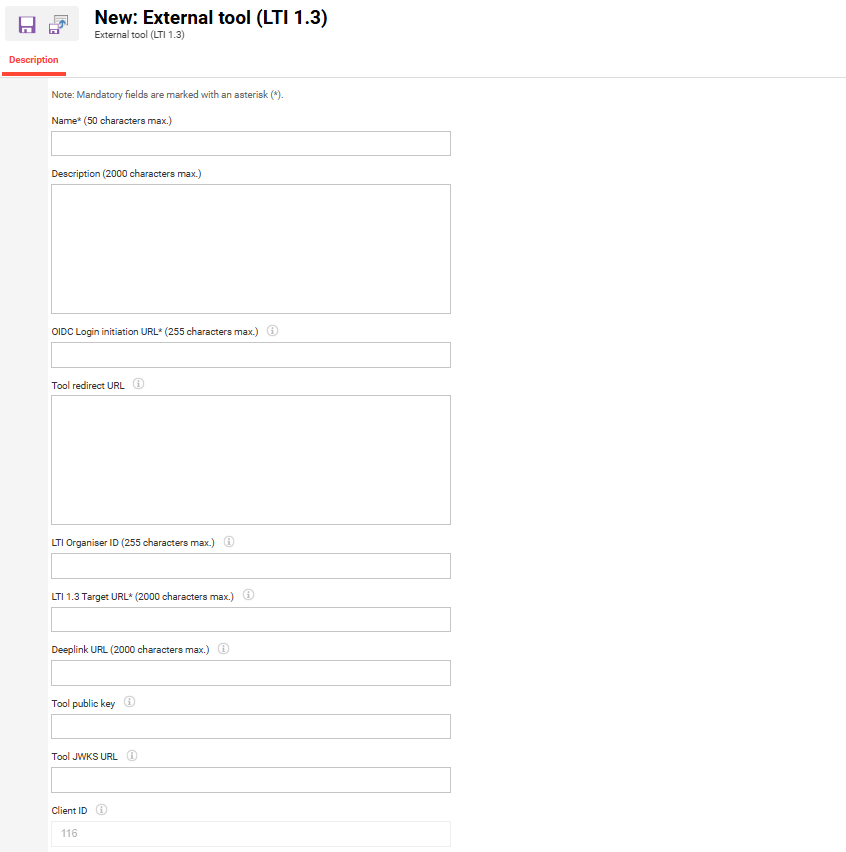The width and height of the screenshot is (846, 852).
Task: Select the Deeplink URL input field
Action: (250, 672)
